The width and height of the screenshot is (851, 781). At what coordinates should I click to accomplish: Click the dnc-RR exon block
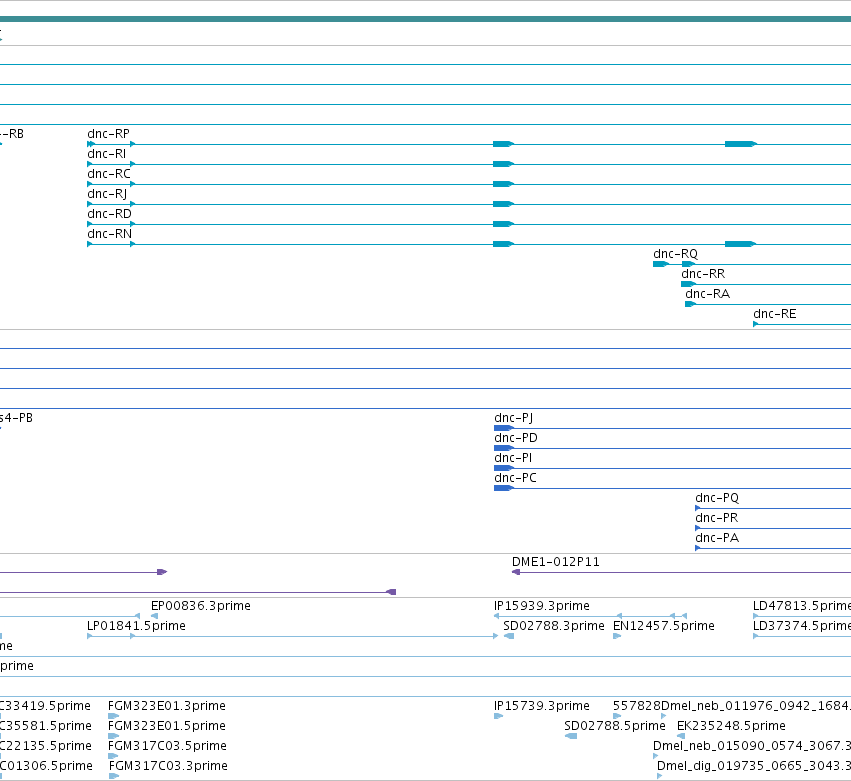(x=688, y=284)
